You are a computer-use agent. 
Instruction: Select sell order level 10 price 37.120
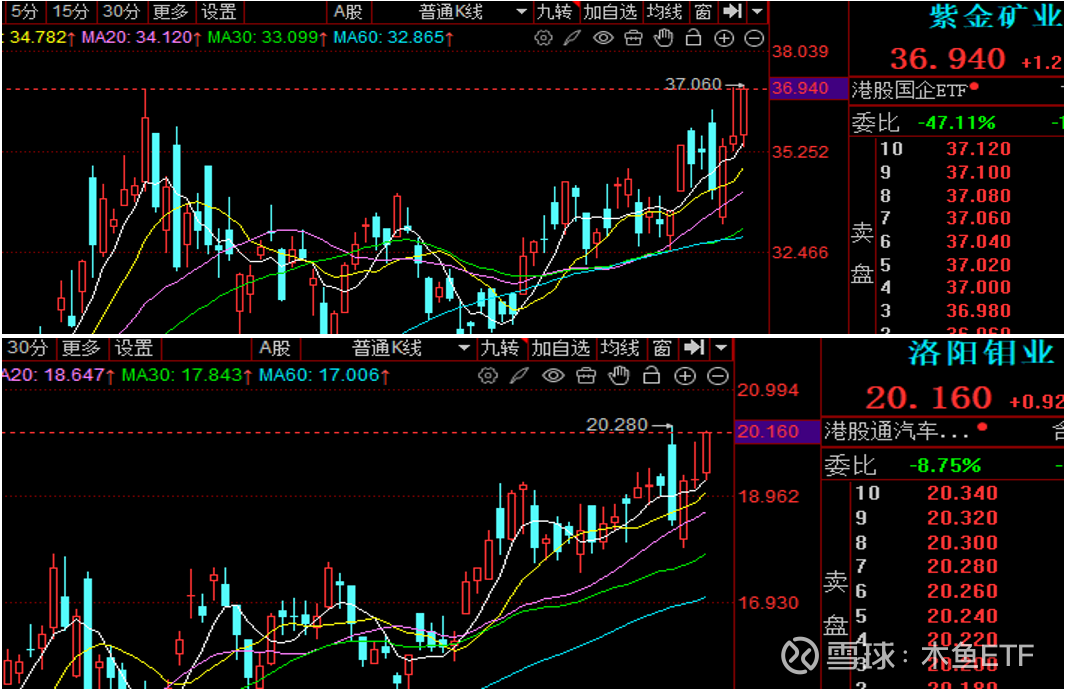point(978,148)
